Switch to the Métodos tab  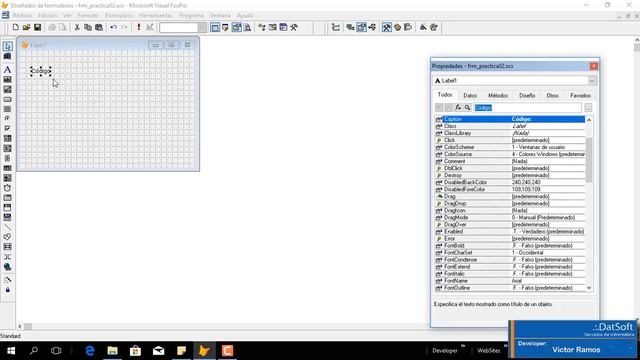(498, 96)
